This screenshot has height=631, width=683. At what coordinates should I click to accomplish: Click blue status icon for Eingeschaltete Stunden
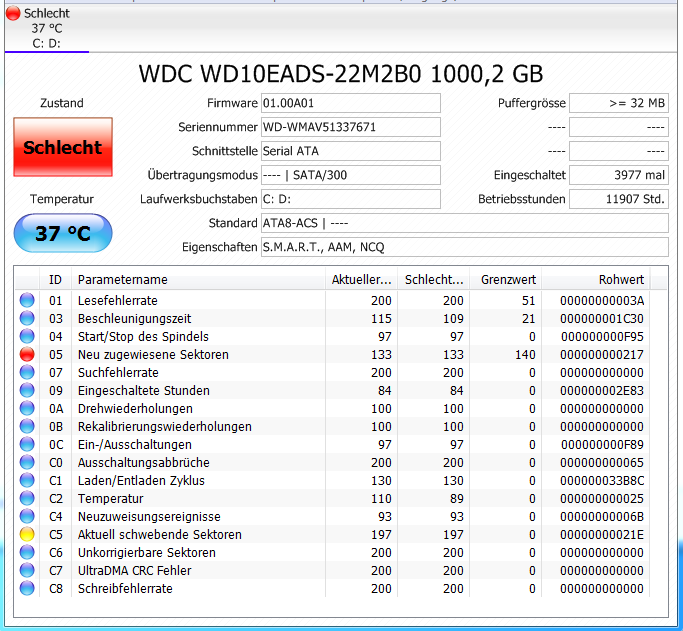[x=27, y=390]
